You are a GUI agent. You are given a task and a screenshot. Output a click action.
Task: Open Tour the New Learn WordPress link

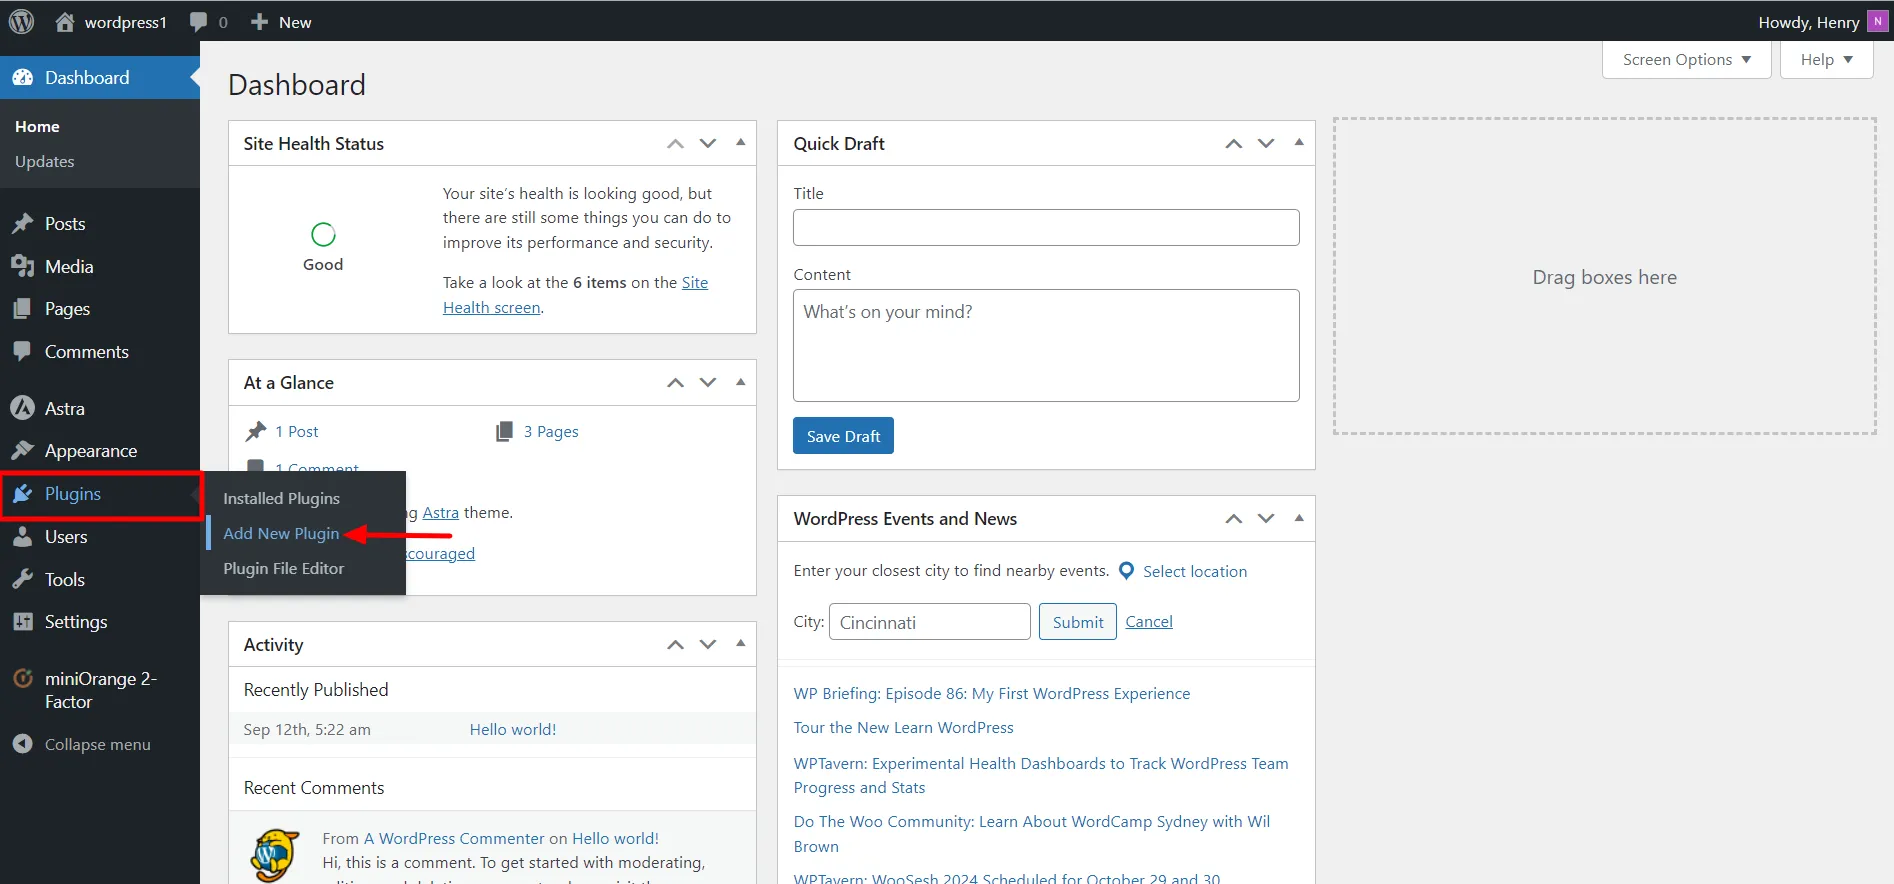tap(903, 728)
